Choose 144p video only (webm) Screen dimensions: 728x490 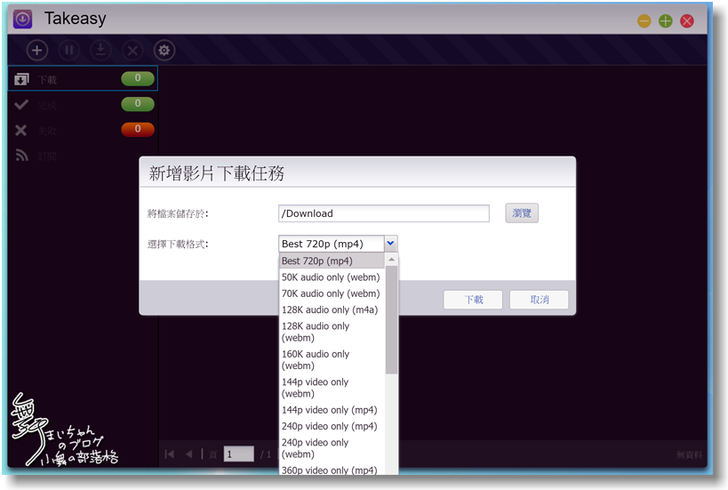[332, 387]
